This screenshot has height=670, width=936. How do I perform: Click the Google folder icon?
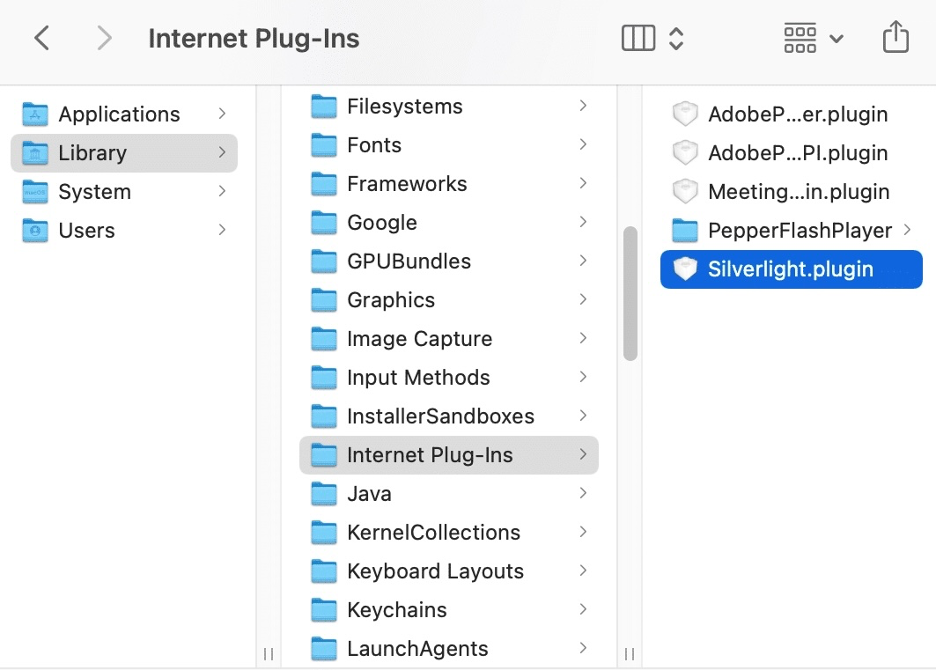[324, 223]
